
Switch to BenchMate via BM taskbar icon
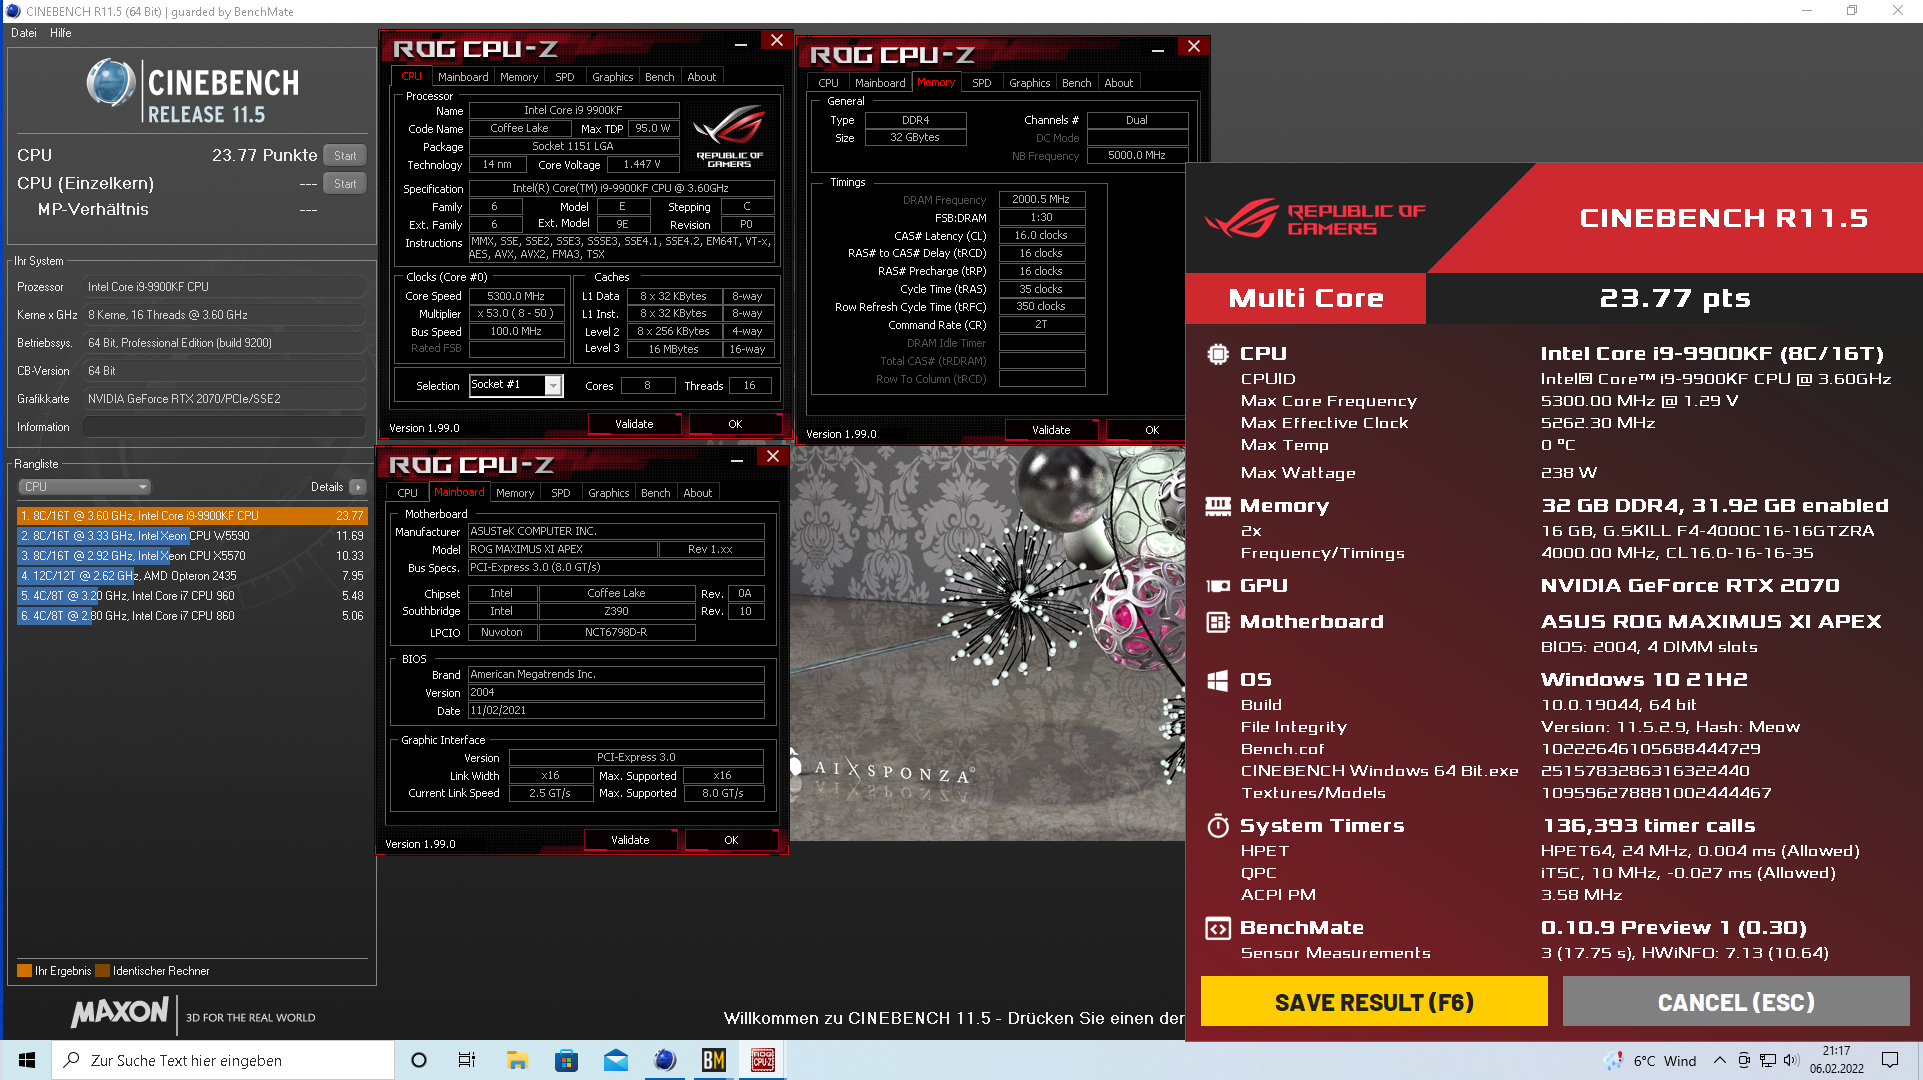tap(713, 1060)
